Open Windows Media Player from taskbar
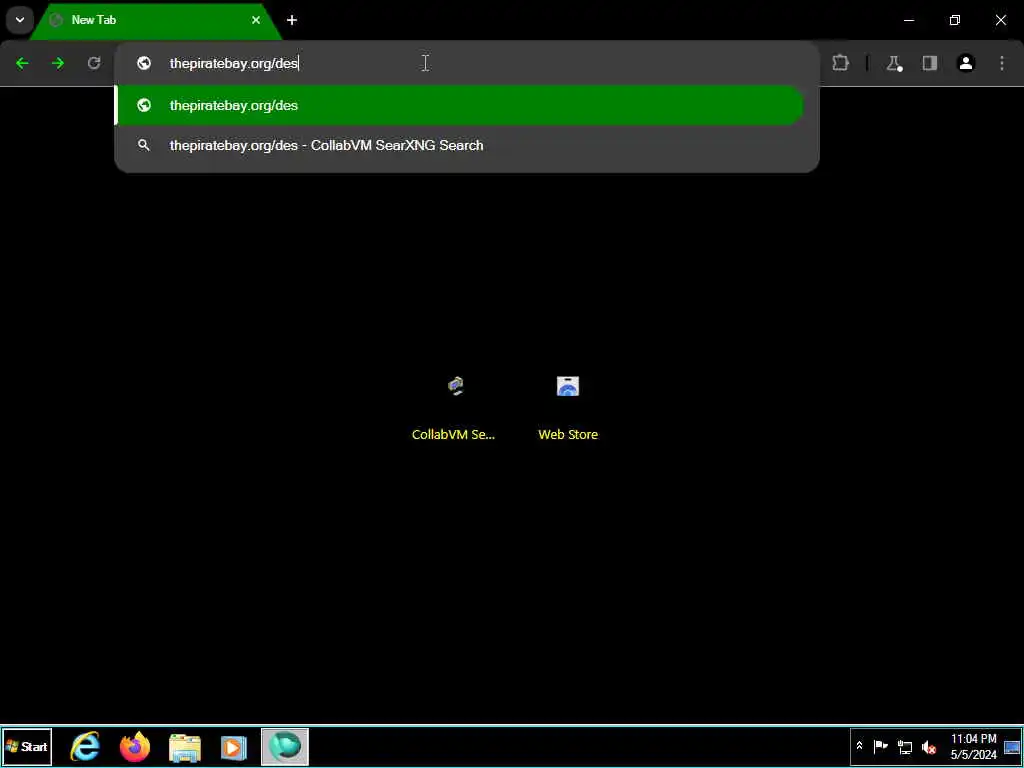This screenshot has width=1024, height=768. 234,746
